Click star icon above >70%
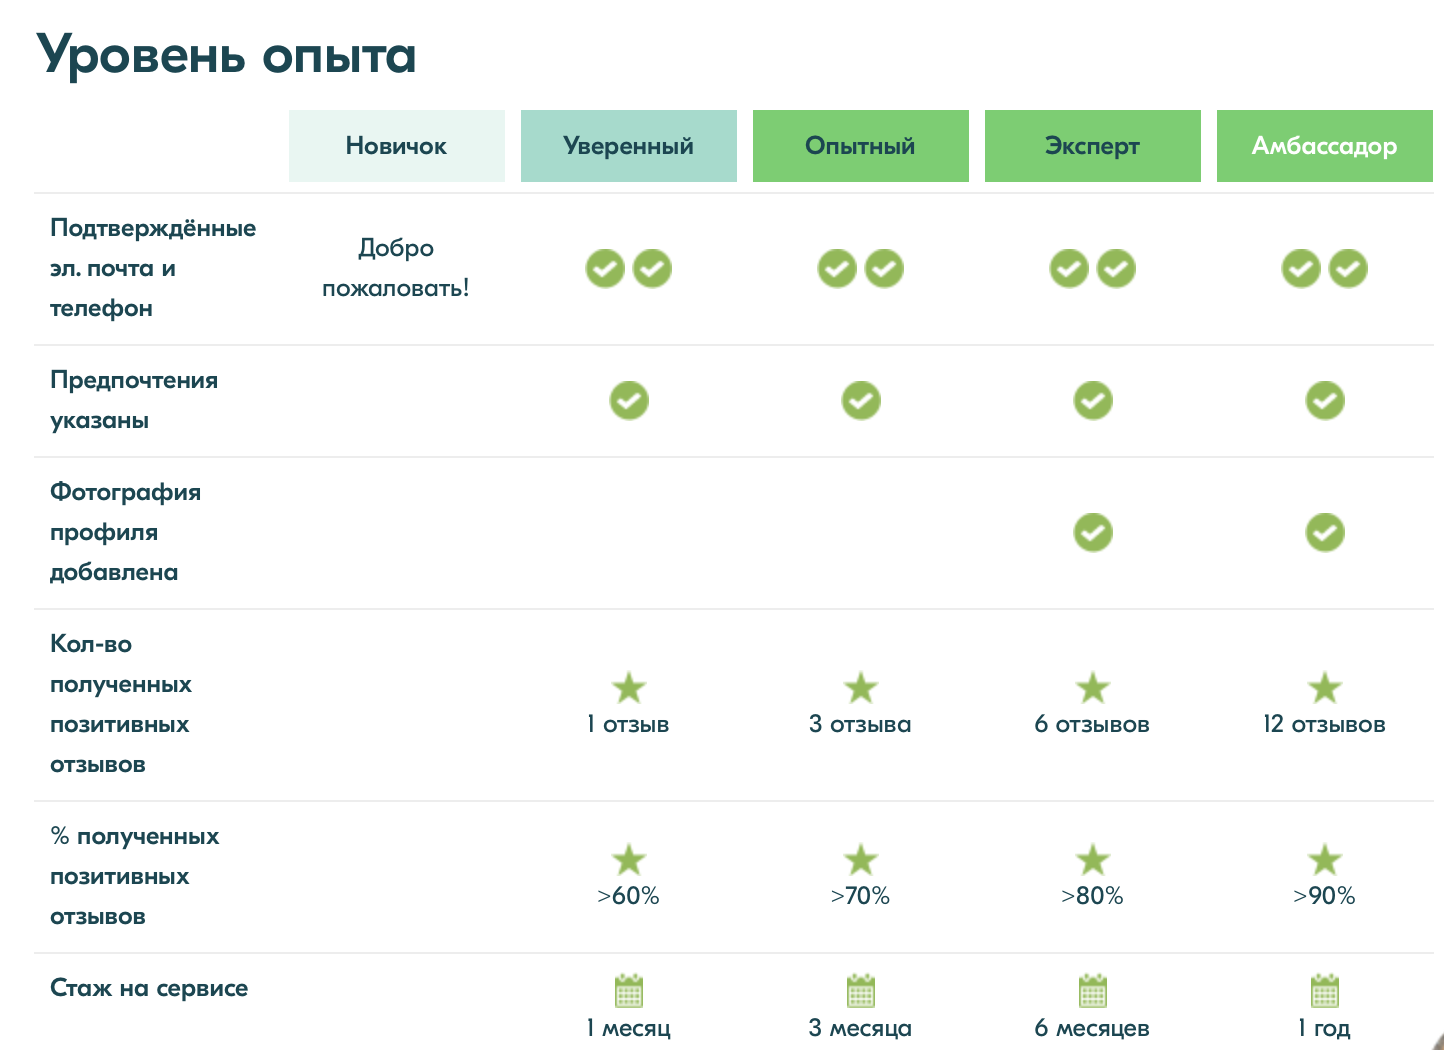1444x1050 pixels. pyautogui.click(x=861, y=860)
